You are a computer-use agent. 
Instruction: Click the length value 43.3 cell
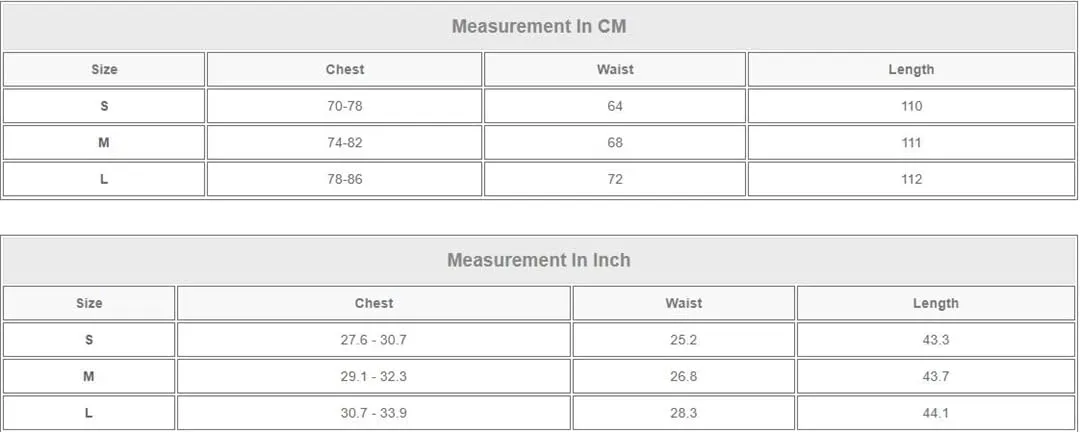[936, 340]
